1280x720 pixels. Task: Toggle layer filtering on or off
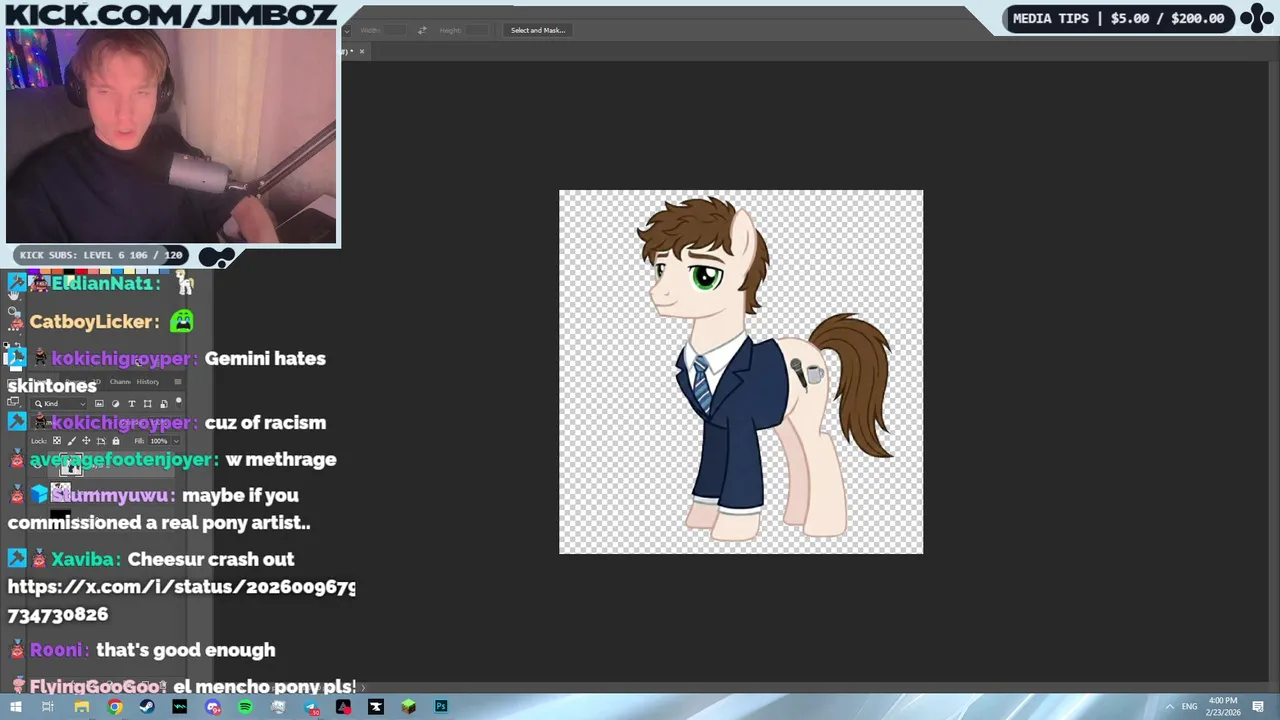pos(179,403)
